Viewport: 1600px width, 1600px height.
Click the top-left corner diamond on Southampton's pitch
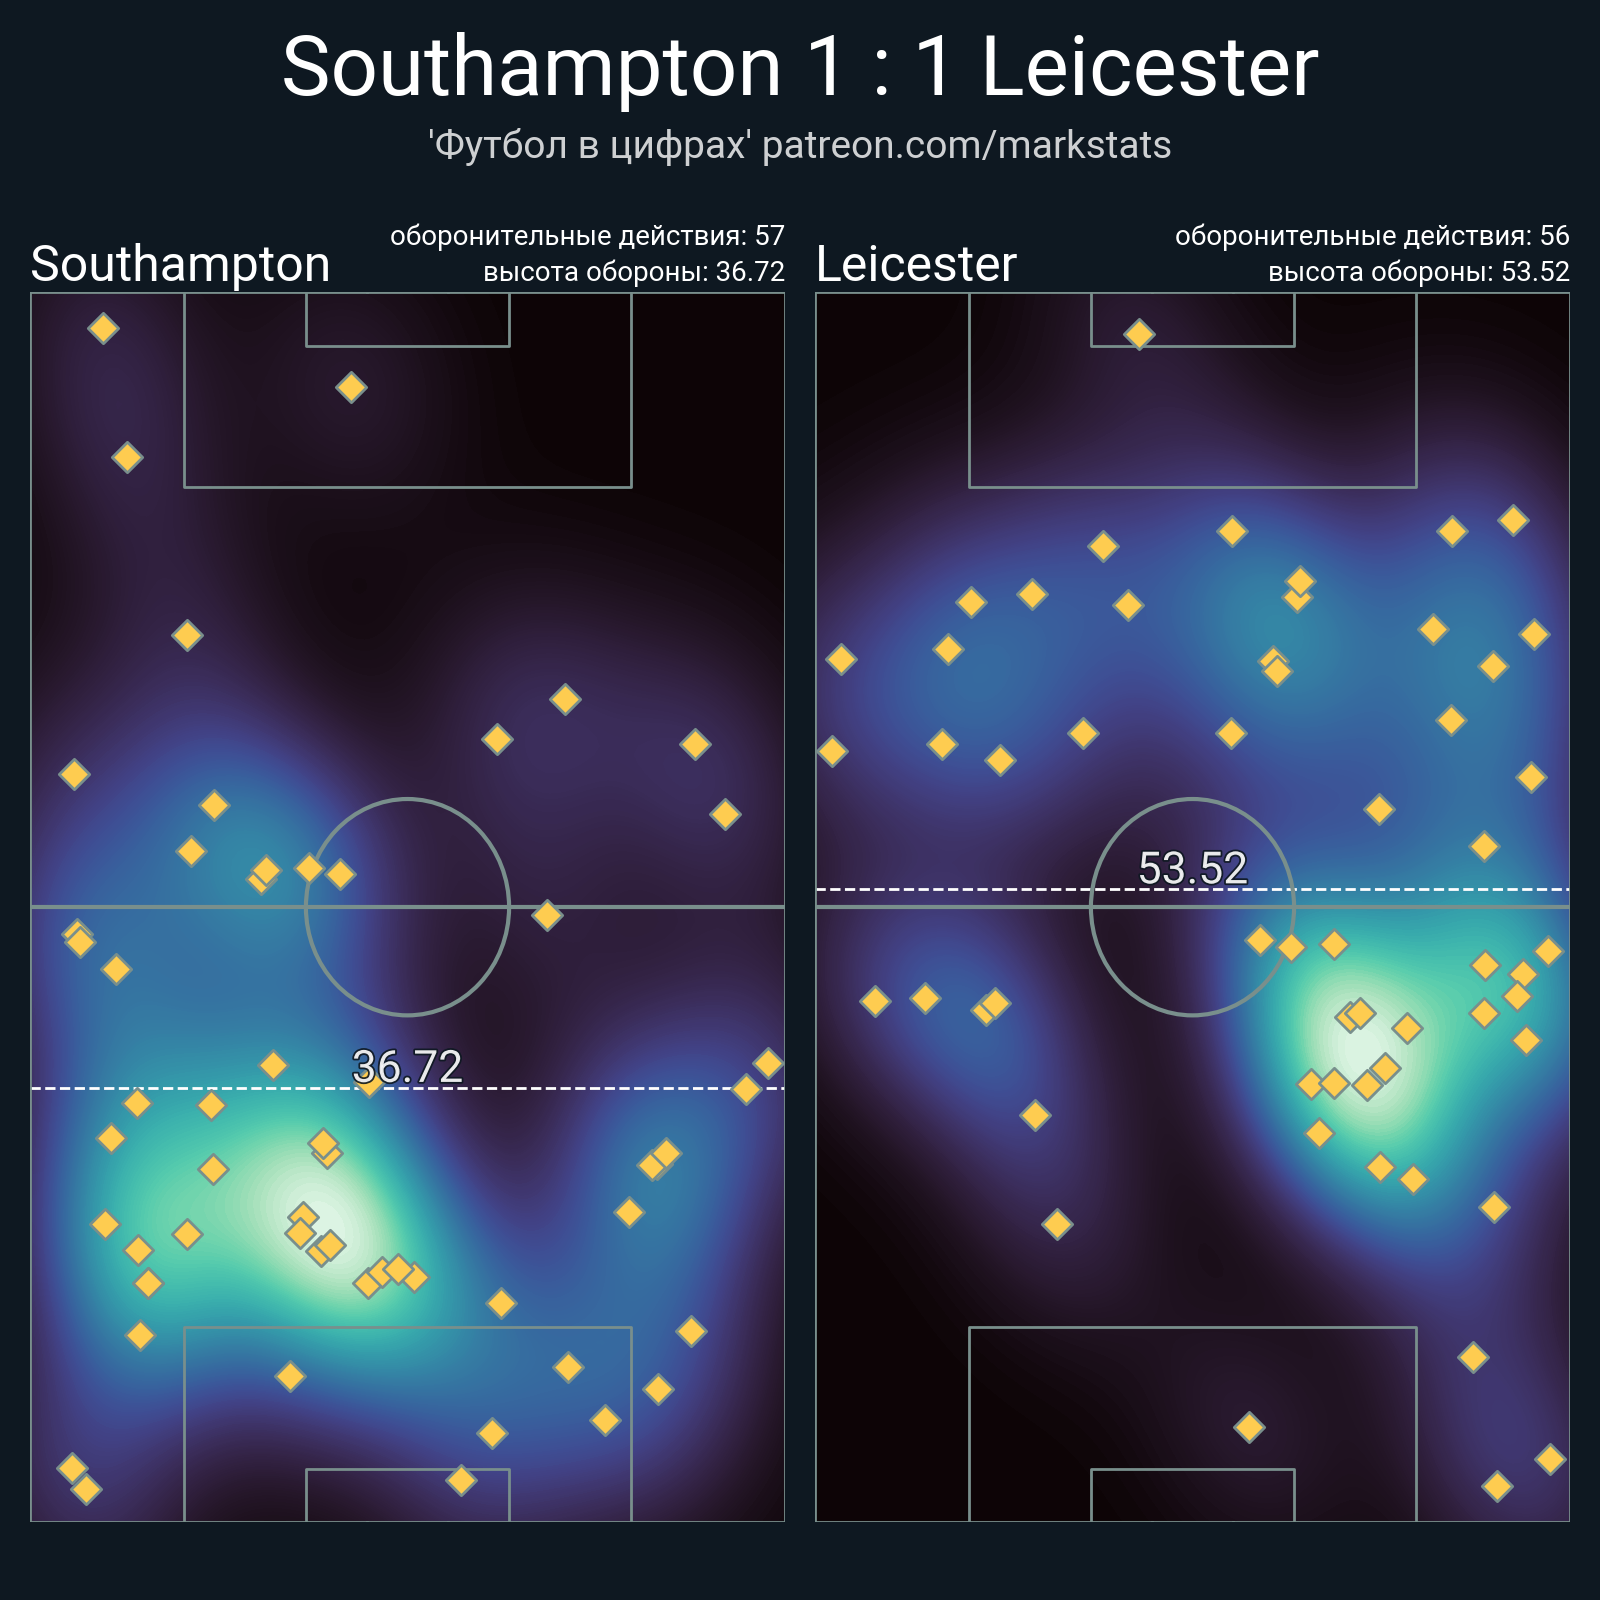coord(103,328)
